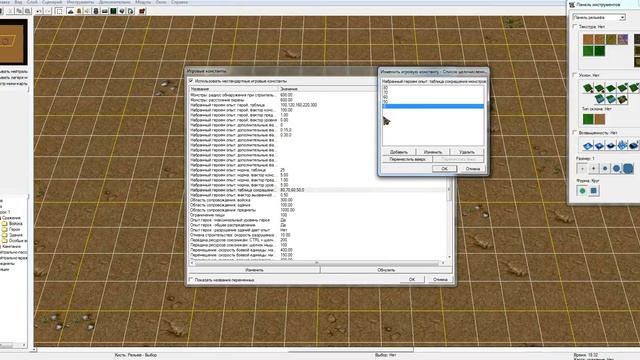This screenshot has width=640, height=360.
Task: Click Отмена in the list dialog
Action: 473,169
